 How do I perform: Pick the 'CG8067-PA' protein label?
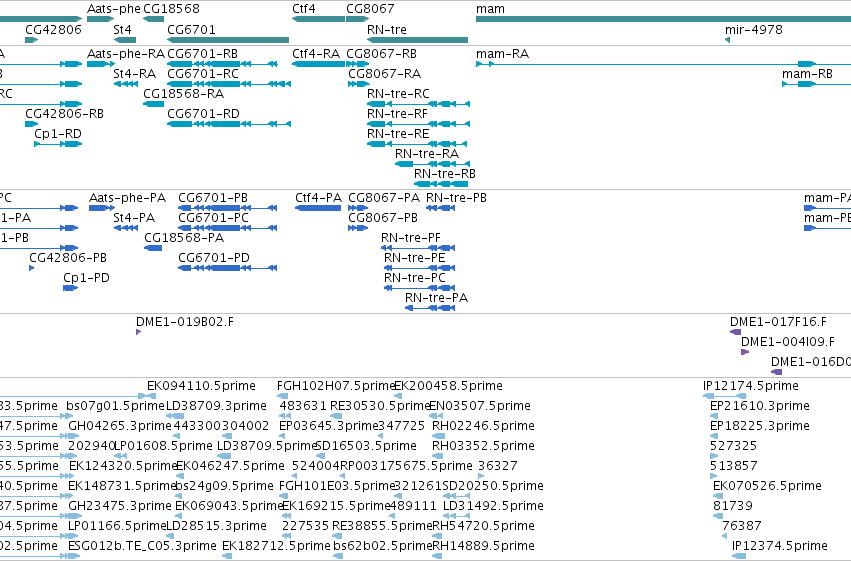384,197
